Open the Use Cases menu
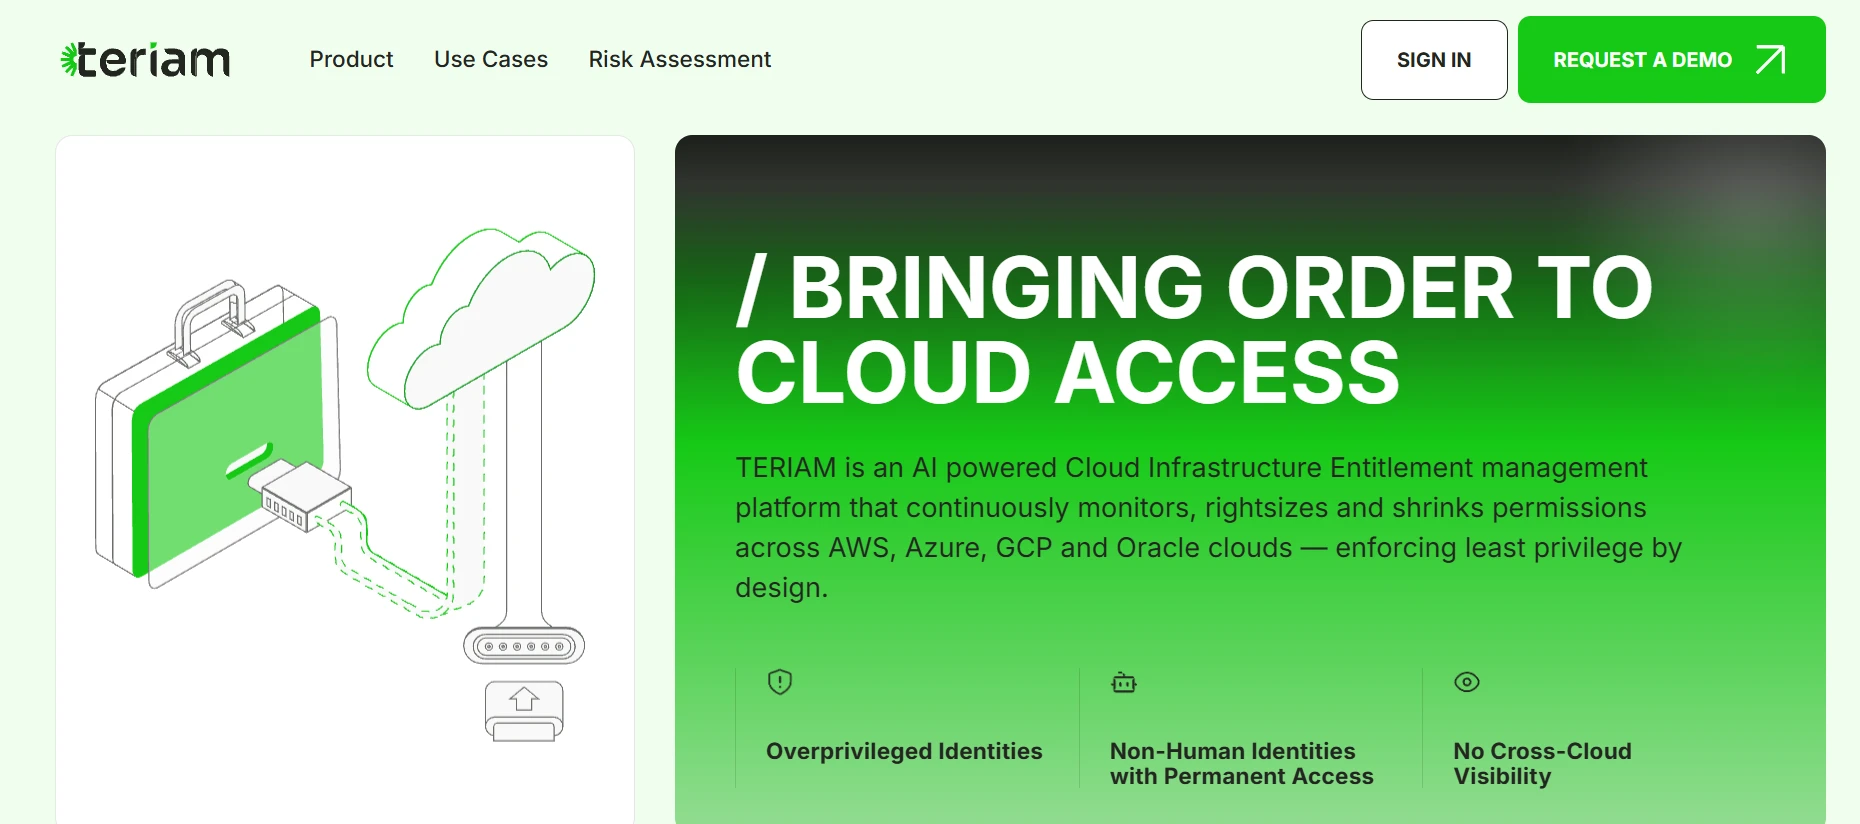1860x824 pixels. [491, 60]
